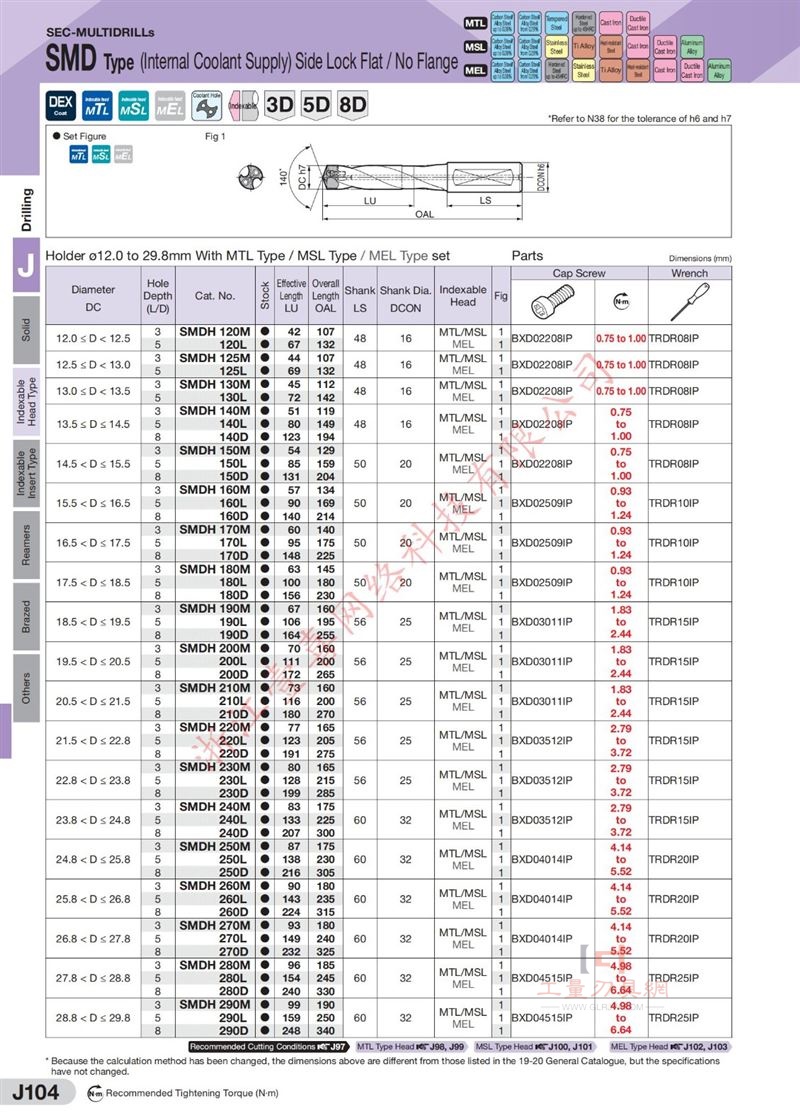Image resolution: width=800 pixels, height=1120 pixels.
Task: Follow MEL Type Head J102, J103 reference
Action: click(669, 1046)
